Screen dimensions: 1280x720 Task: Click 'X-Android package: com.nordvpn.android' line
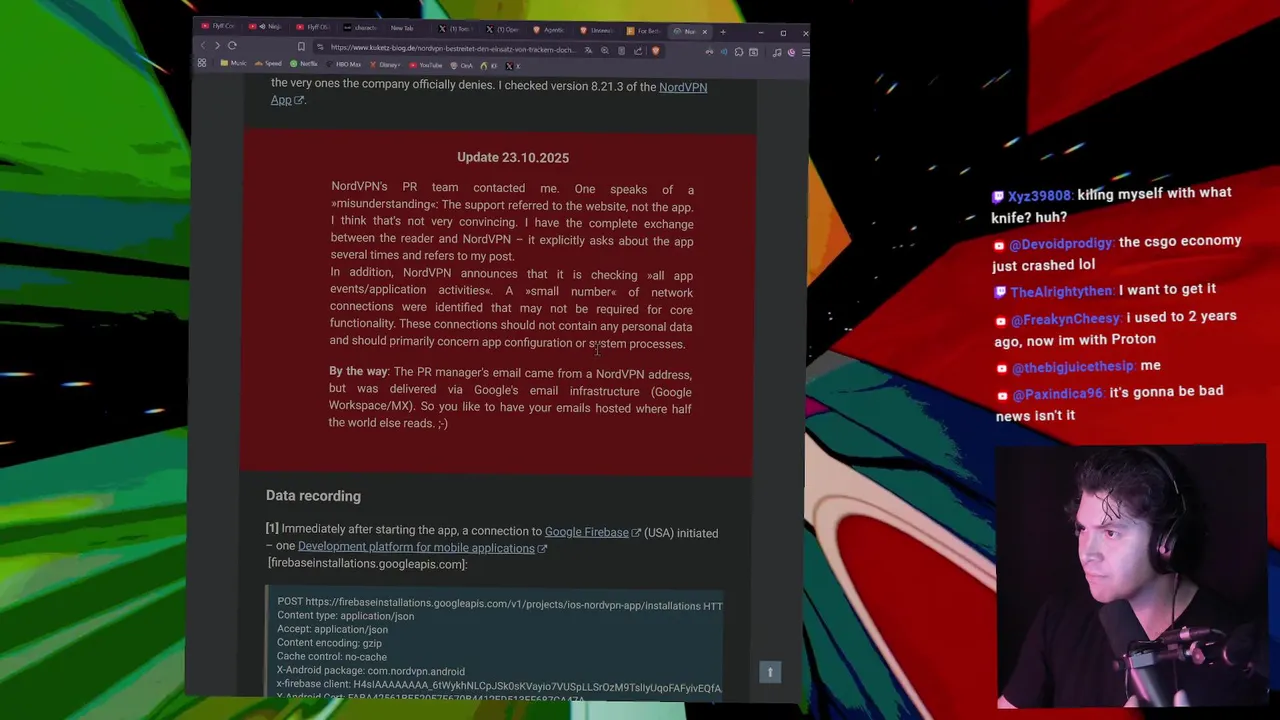point(371,671)
